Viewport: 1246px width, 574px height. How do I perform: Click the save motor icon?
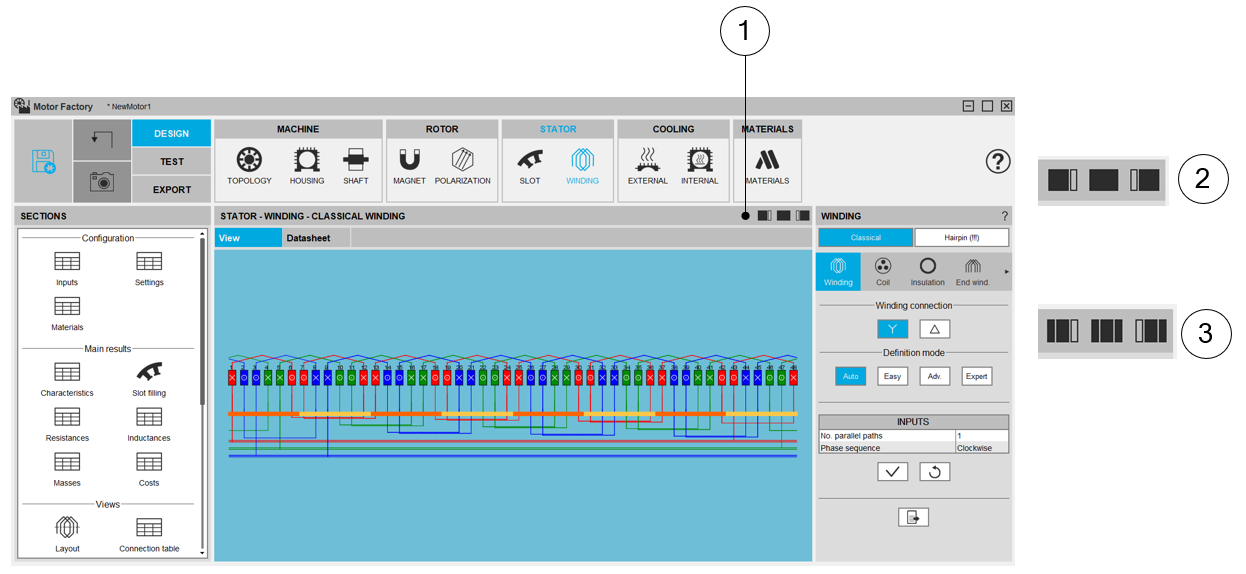[44, 162]
